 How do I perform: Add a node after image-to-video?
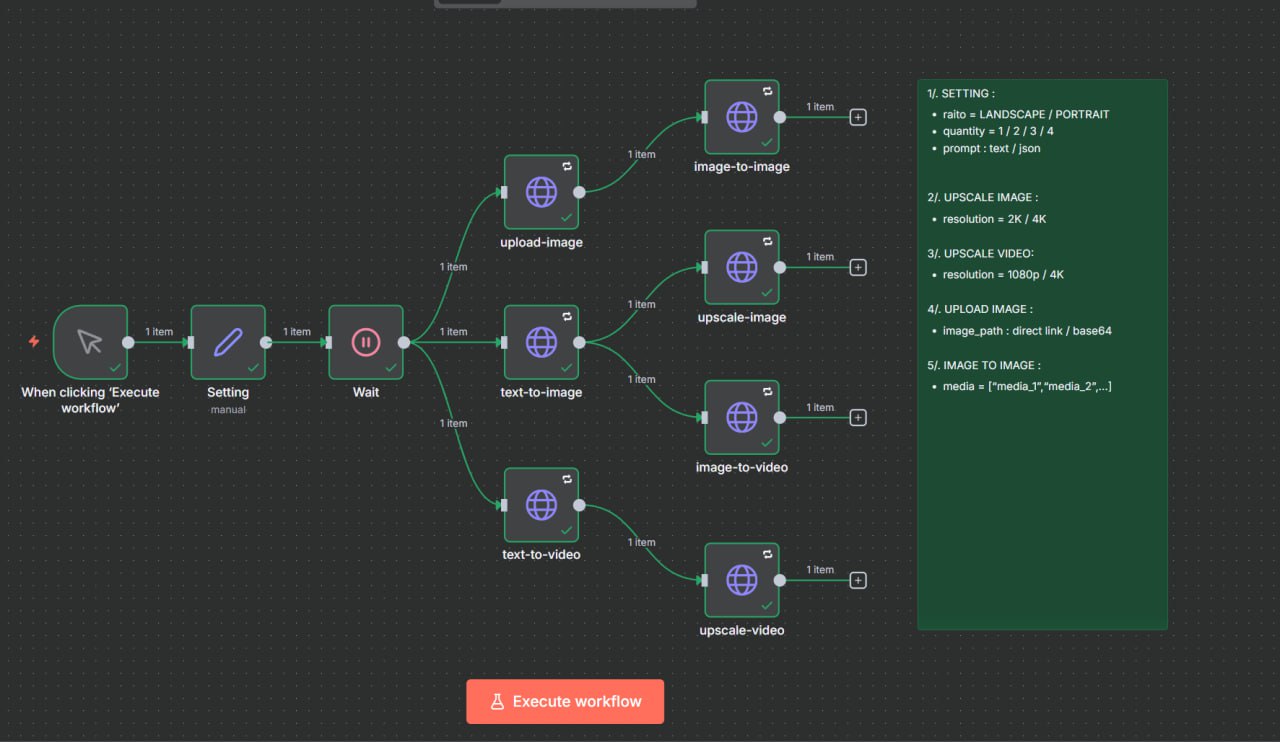(x=858, y=417)
